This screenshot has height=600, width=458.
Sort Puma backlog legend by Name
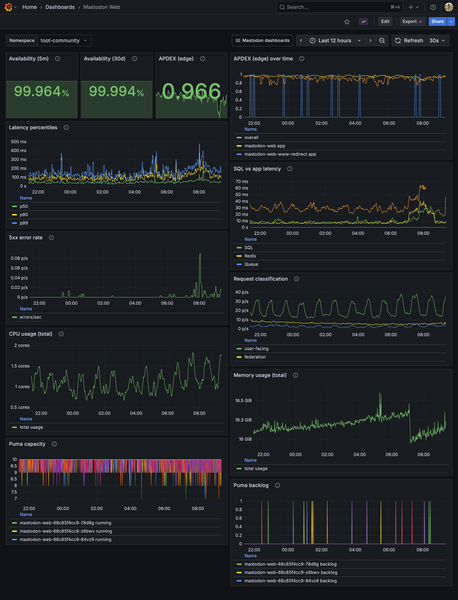tap(250, 556)
